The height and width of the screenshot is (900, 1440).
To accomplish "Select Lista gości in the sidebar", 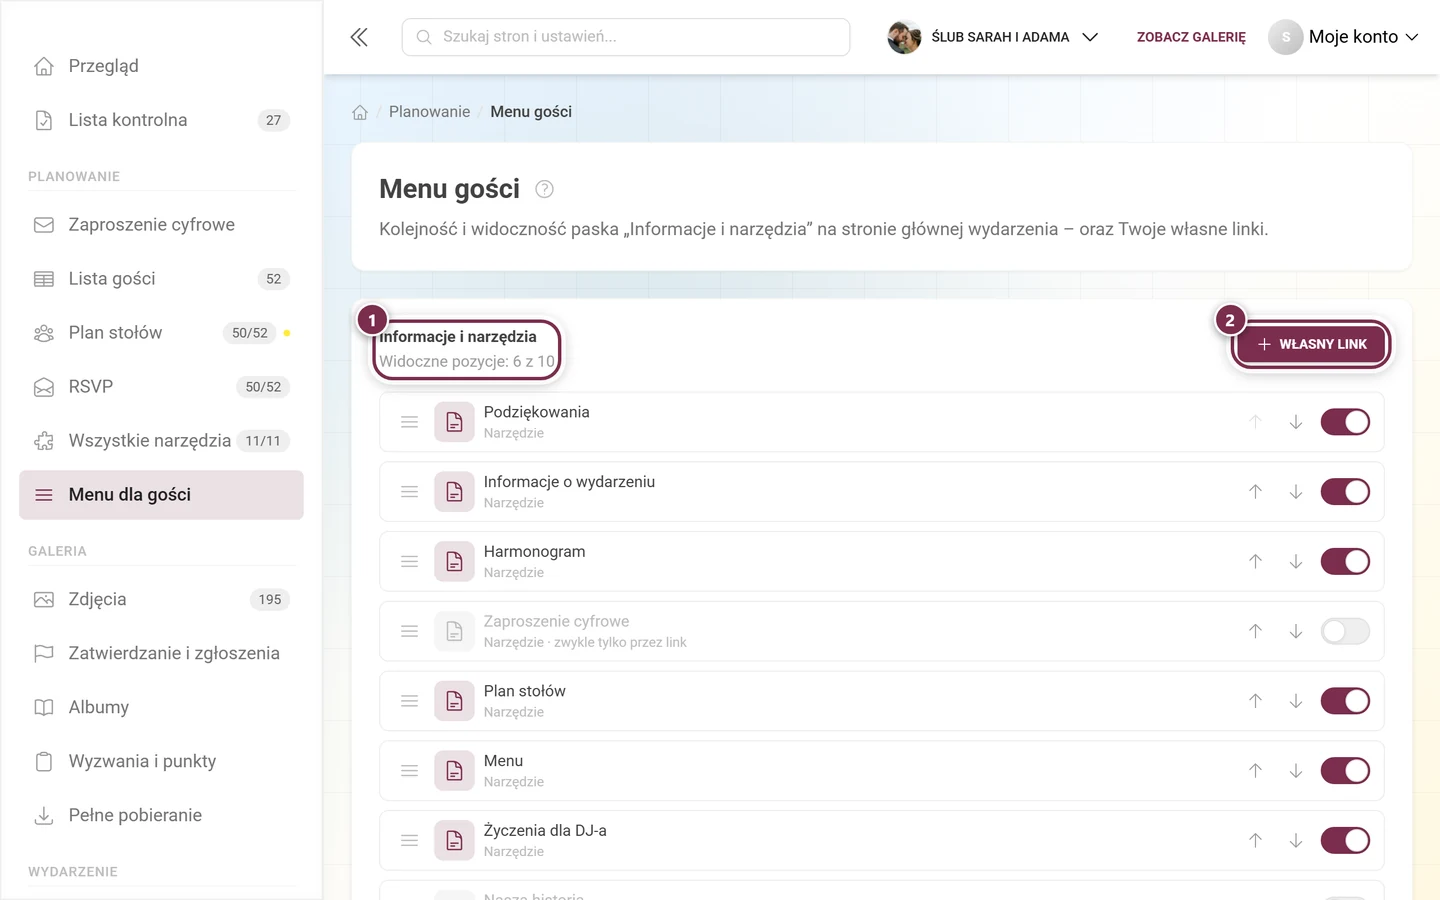I will (161, 279).
